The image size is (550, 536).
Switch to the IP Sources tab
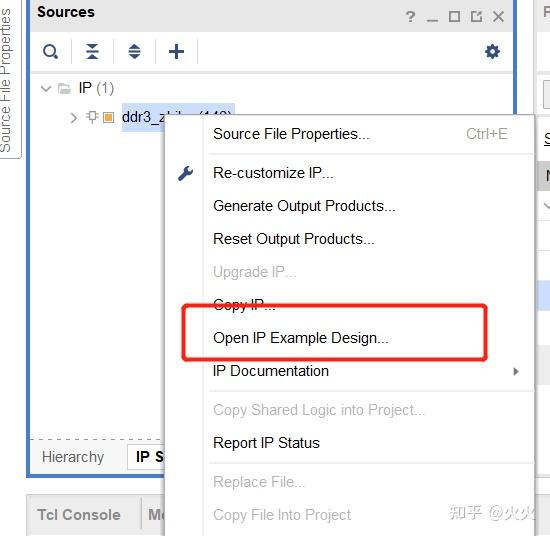coord(146,457)
